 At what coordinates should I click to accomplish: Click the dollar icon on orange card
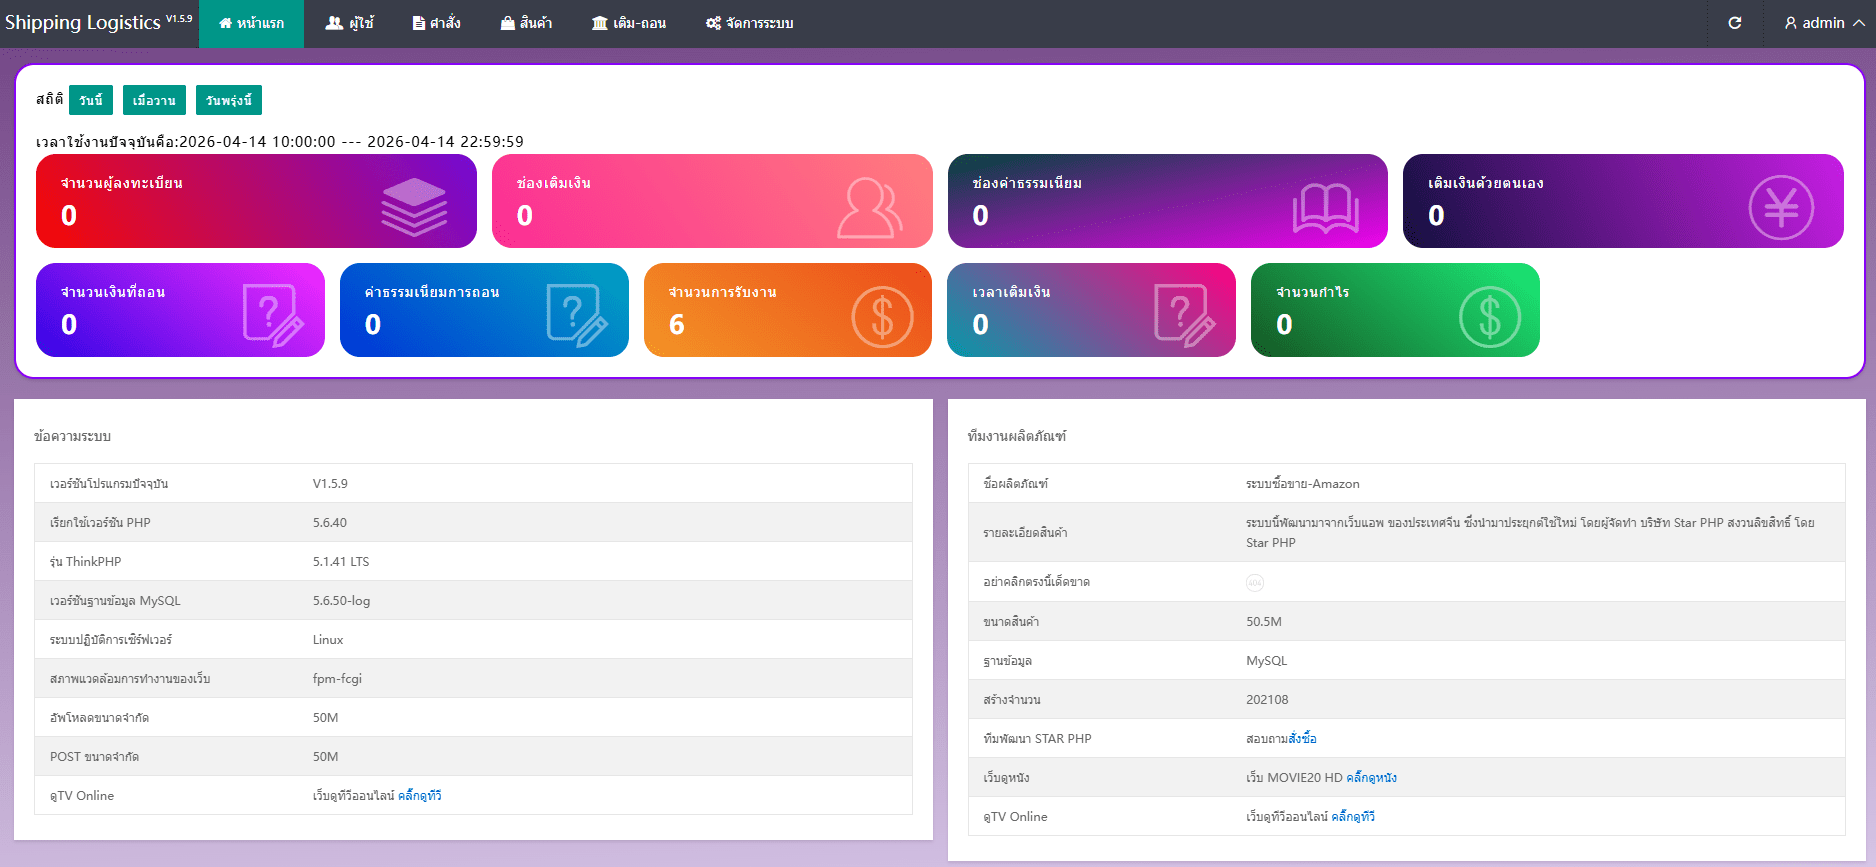click(x=881, y=317)
